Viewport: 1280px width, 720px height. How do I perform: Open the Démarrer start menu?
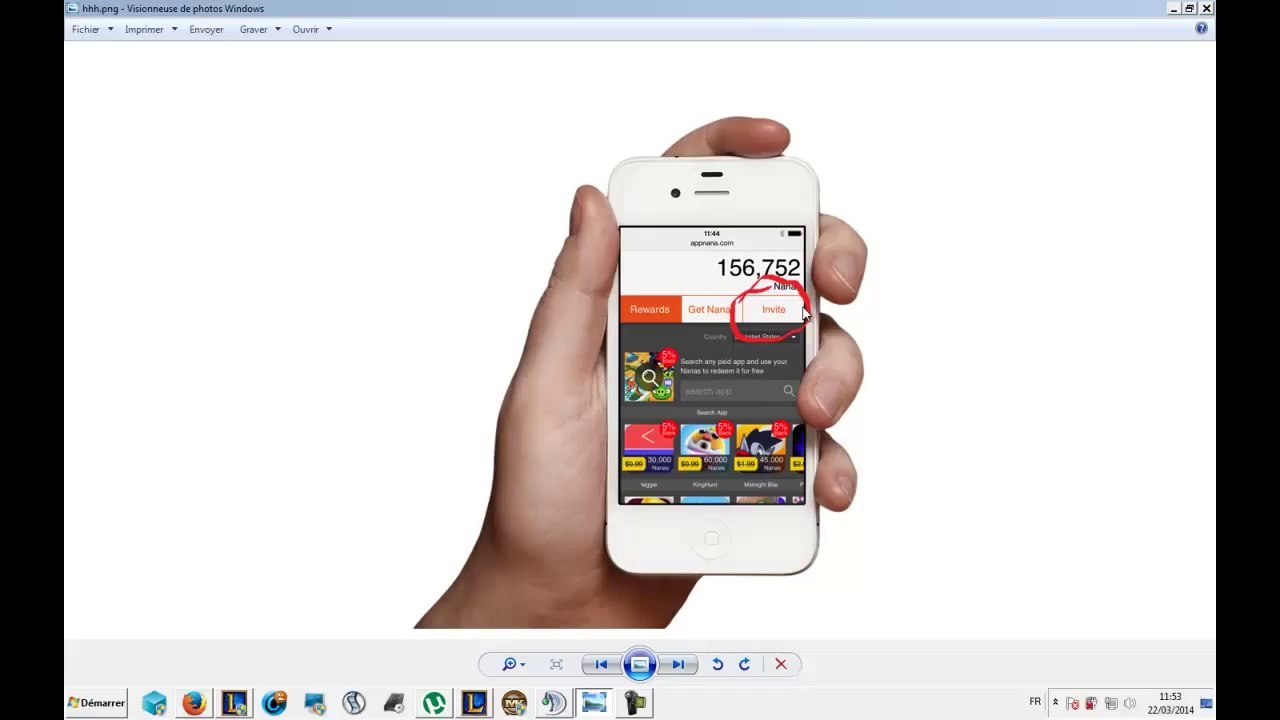click(x=97, y=703)
